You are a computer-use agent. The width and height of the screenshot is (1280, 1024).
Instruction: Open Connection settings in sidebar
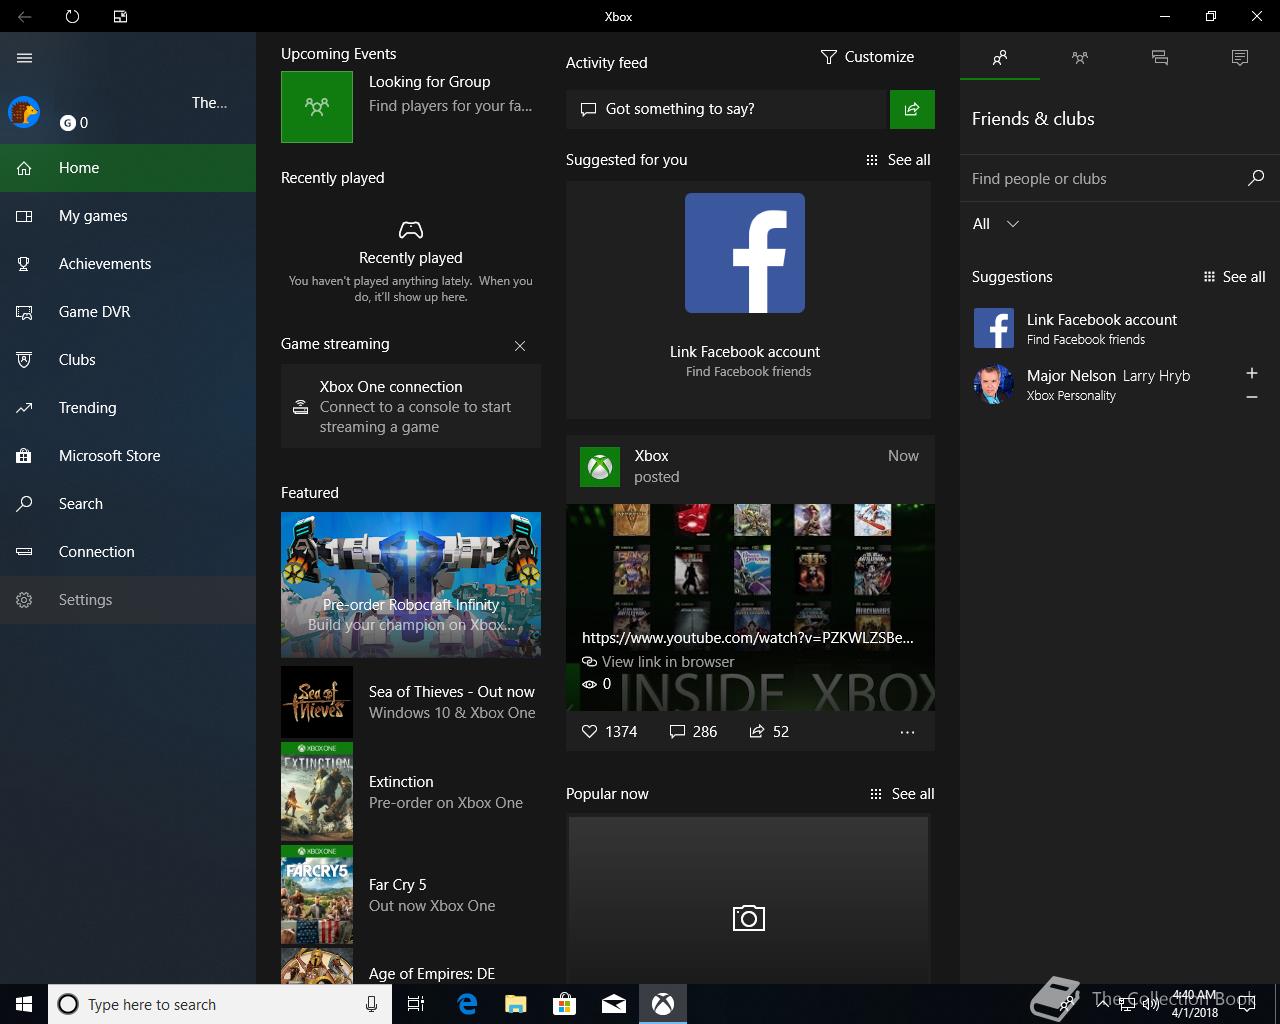click(128, 552)
